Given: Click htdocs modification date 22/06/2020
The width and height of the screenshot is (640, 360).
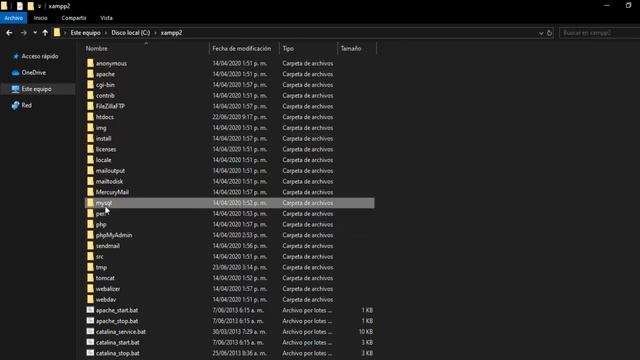Looking at the screenshot, I should (240, 117).
